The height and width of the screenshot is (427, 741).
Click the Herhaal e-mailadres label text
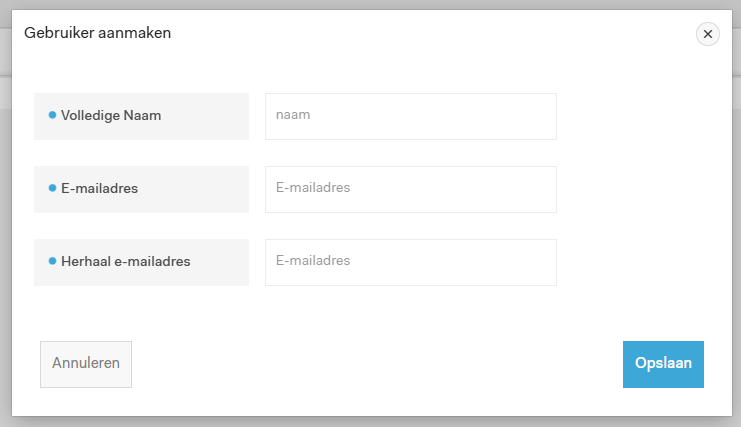tap(126, 261)
